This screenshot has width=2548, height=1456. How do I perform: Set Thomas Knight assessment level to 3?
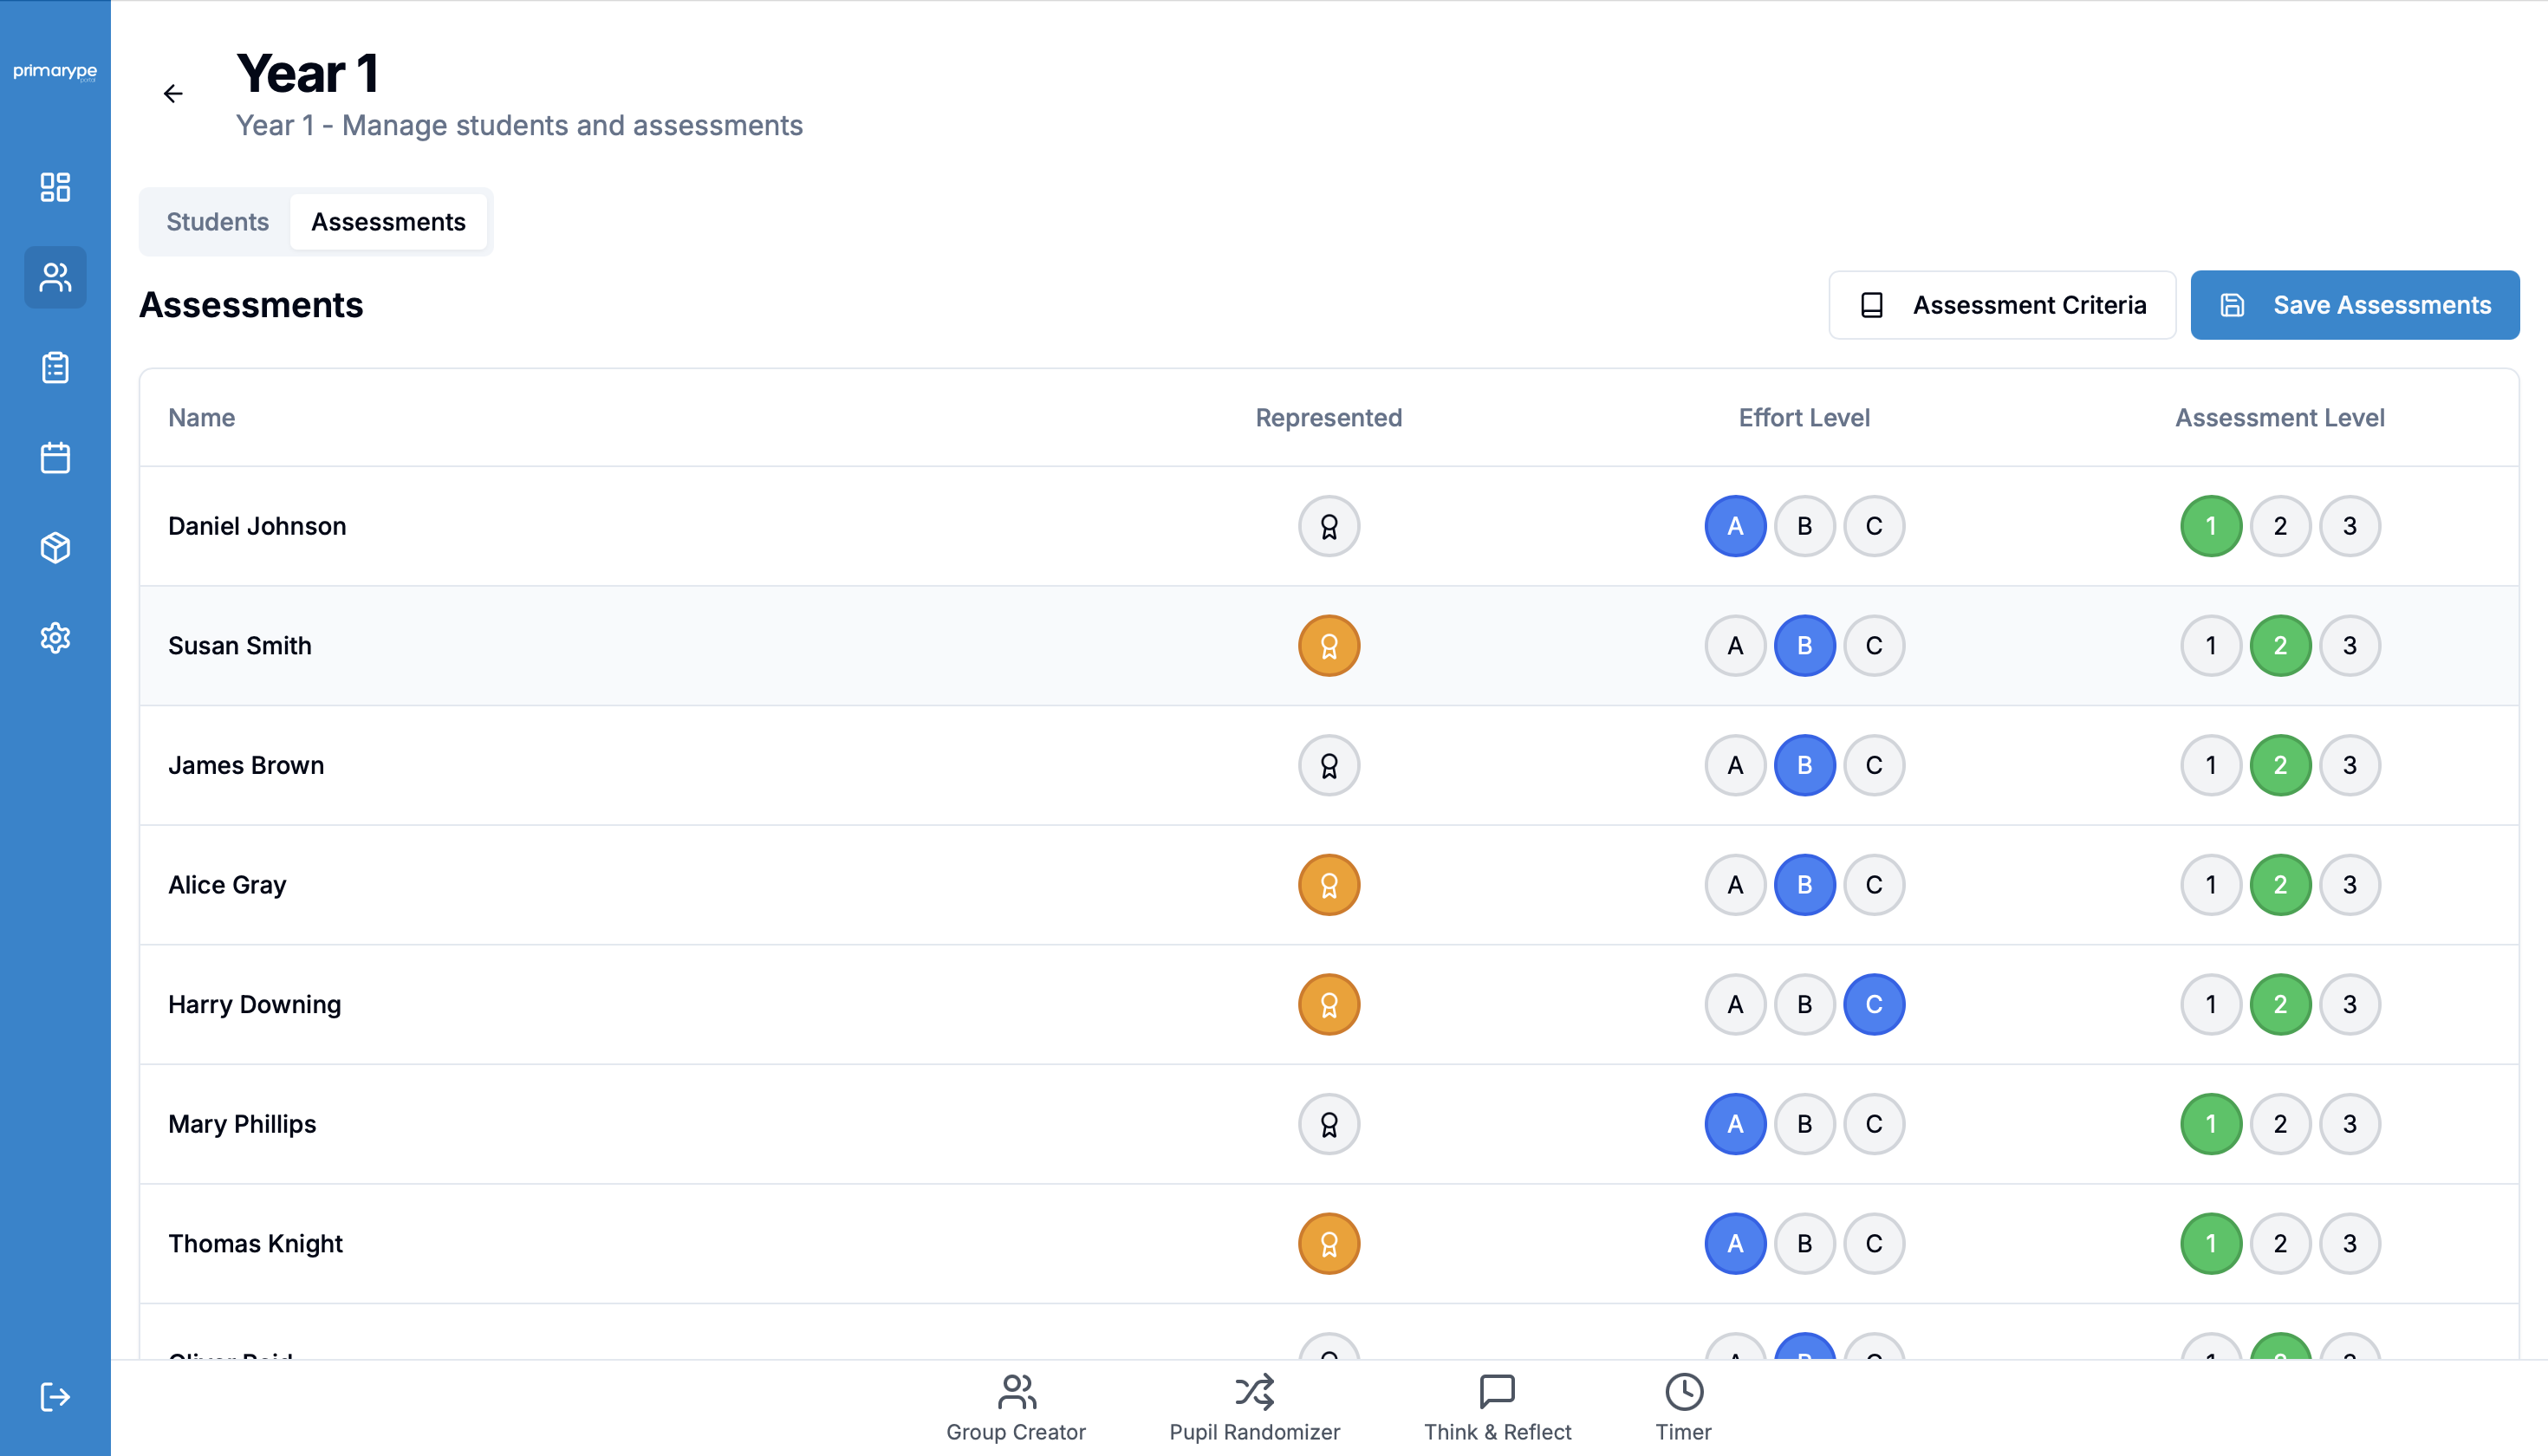(x=2350, y=1243)
